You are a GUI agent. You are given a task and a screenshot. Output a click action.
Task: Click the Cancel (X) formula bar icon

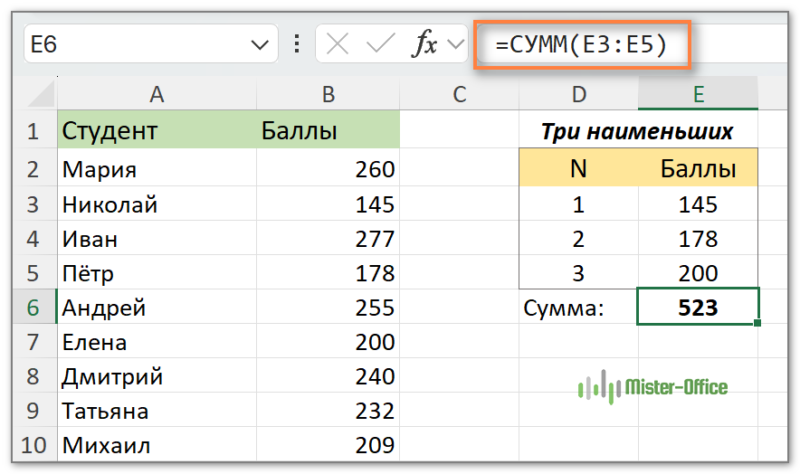[338, 44]
